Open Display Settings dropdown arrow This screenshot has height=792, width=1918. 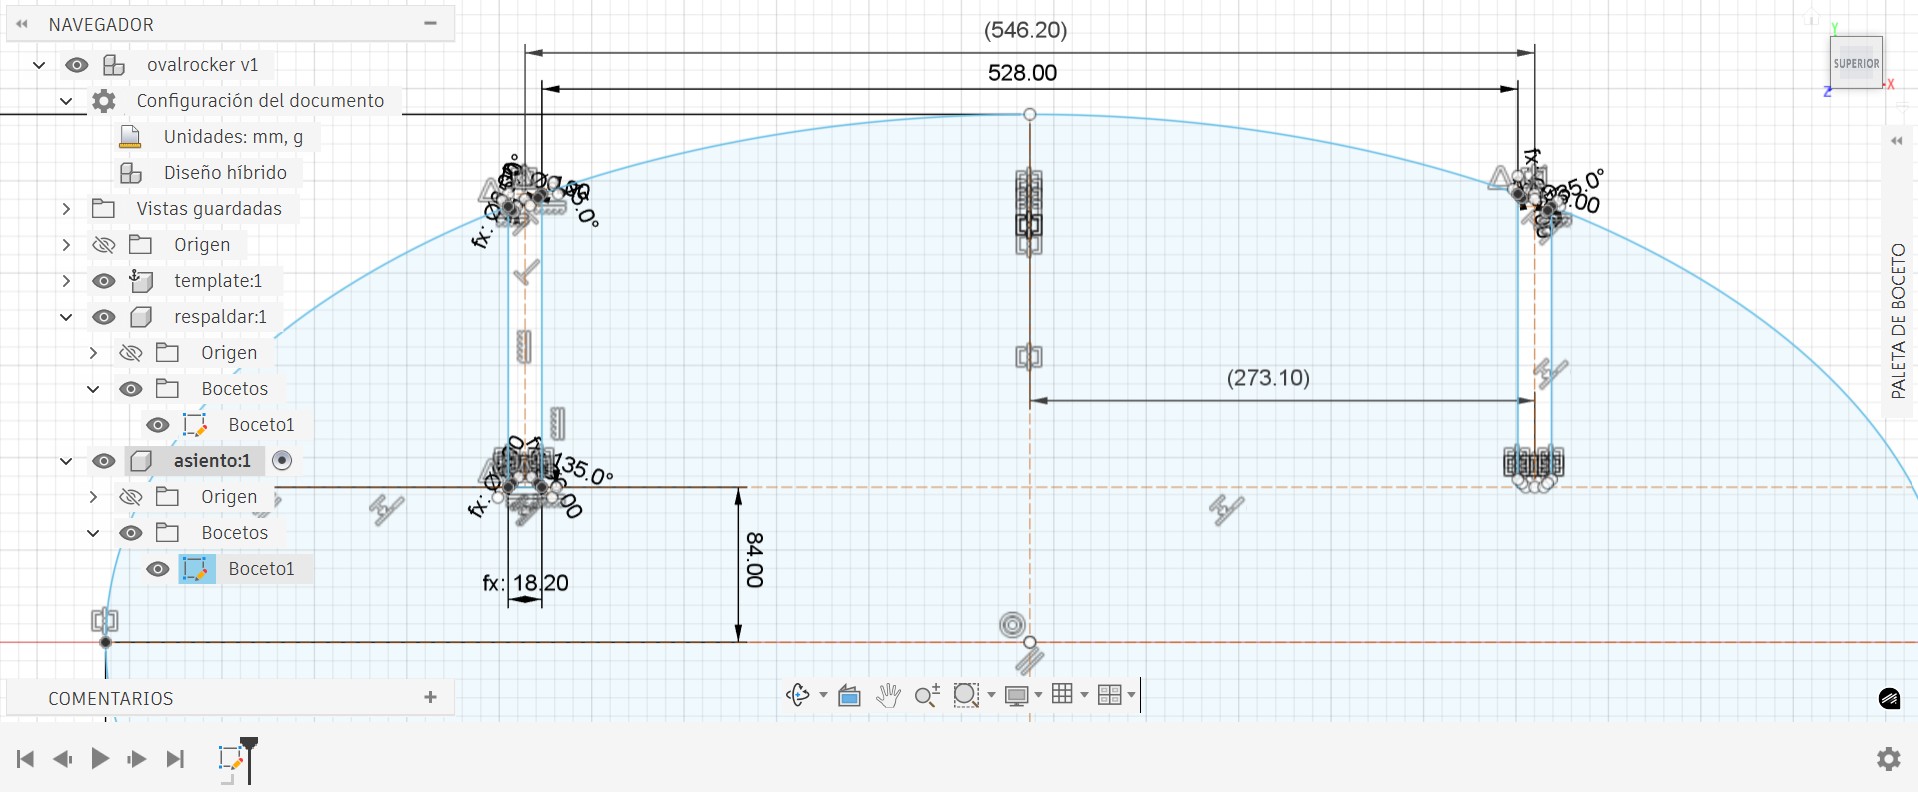coord(1039,695)
